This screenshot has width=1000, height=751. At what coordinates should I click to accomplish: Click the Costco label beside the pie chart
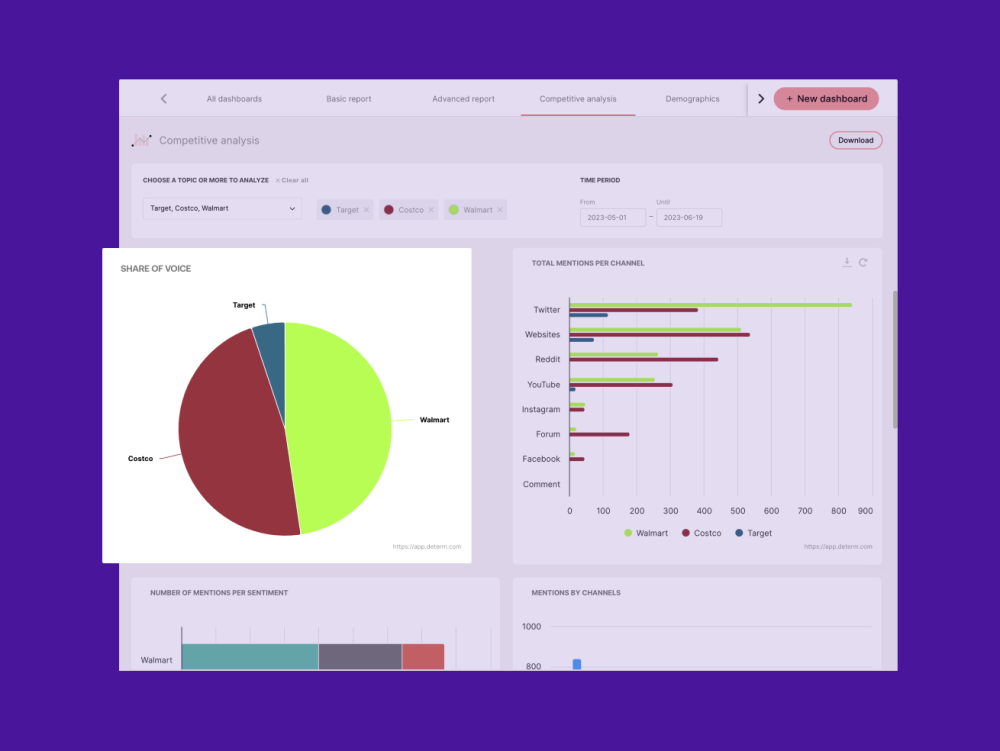[140, 458]
